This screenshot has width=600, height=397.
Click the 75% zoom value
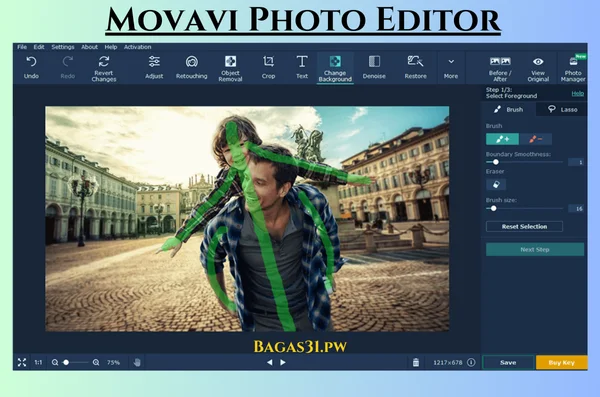pos(113,362)
